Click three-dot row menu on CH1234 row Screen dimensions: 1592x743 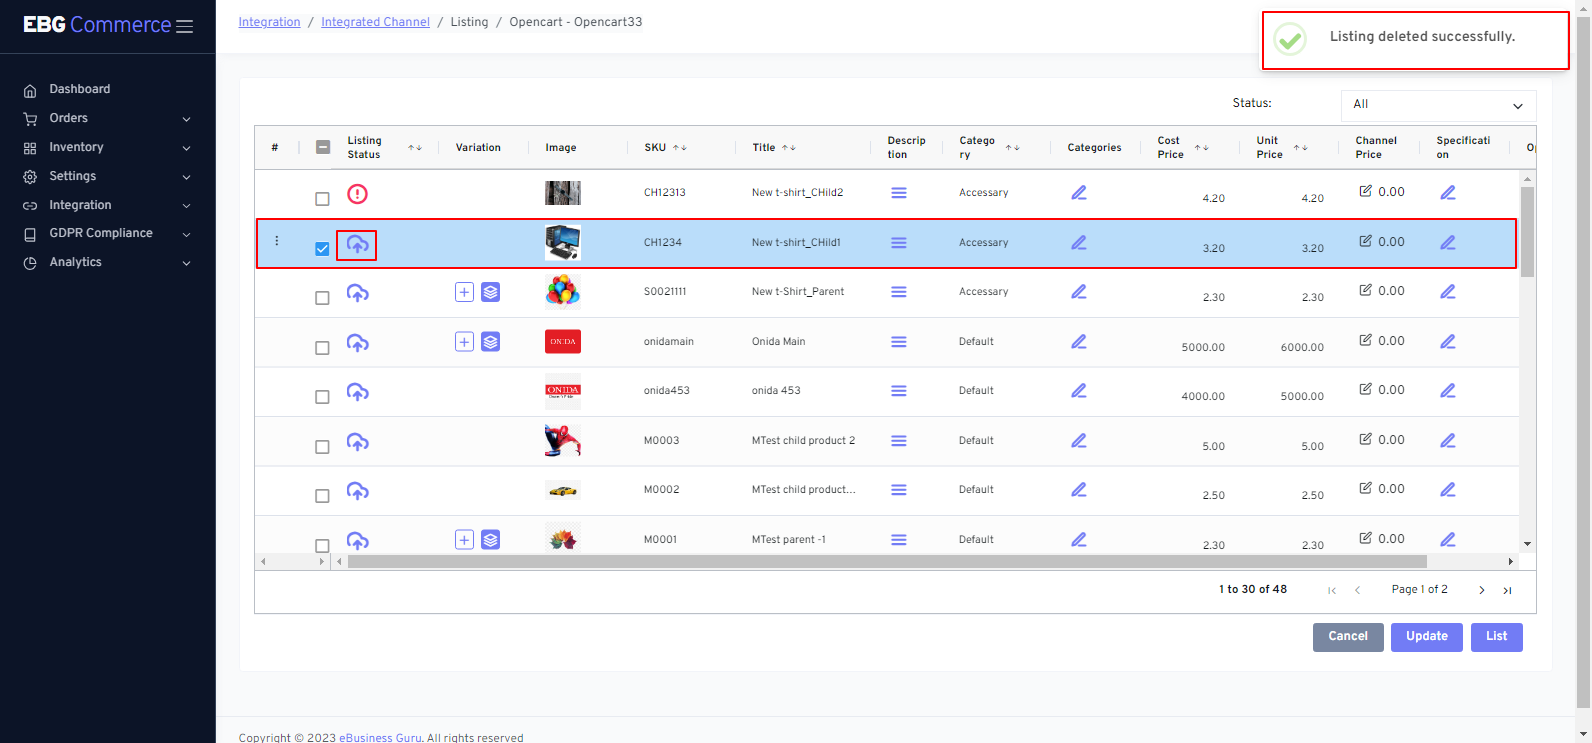[277, 241]
